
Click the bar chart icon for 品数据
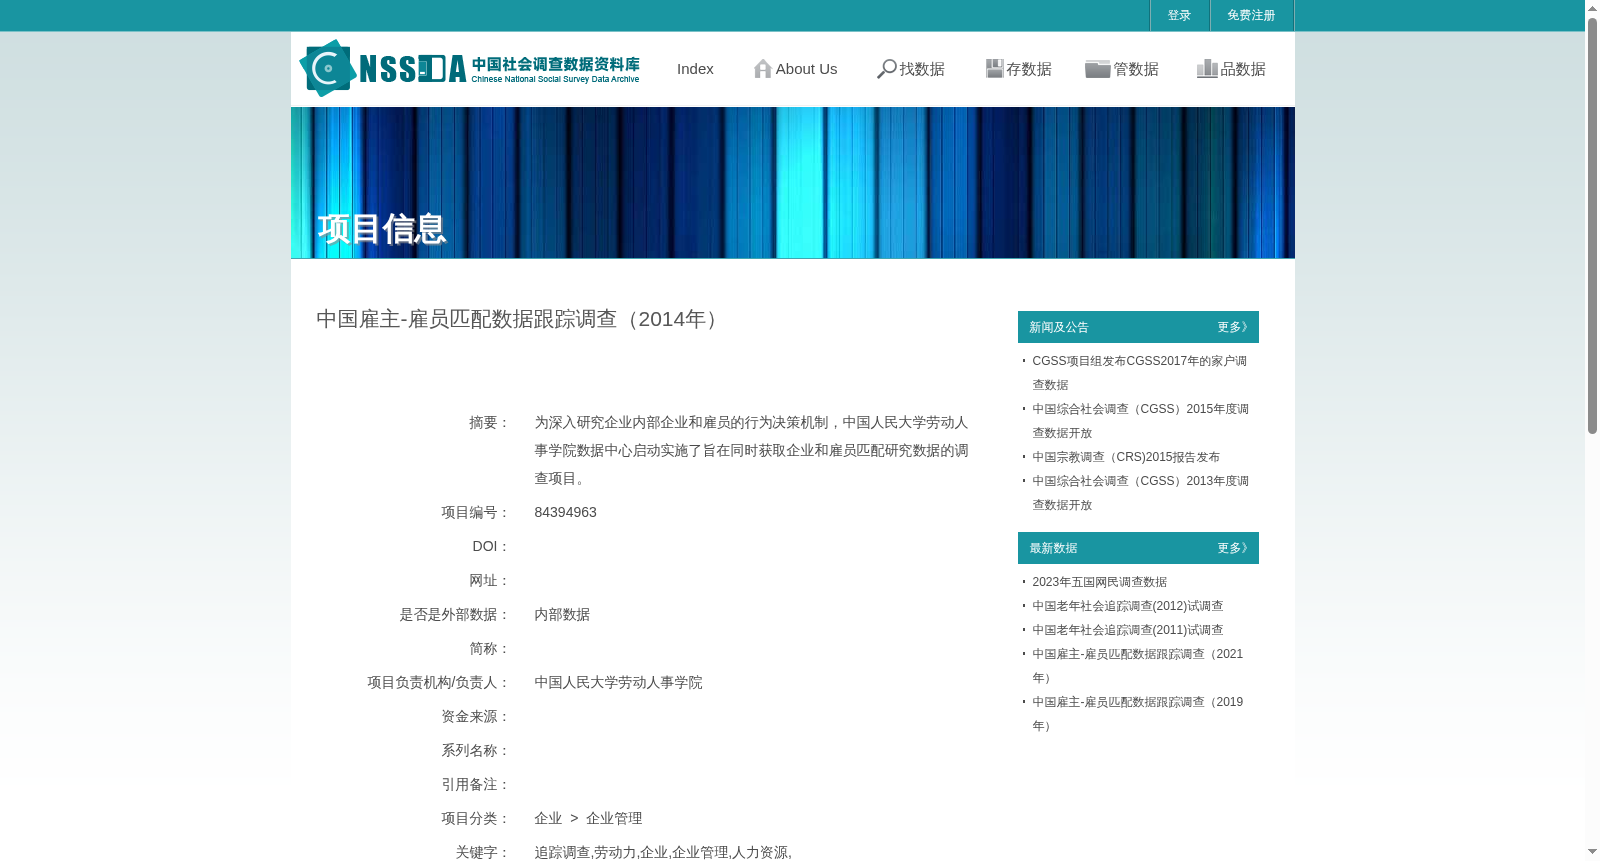point(1208,69)
